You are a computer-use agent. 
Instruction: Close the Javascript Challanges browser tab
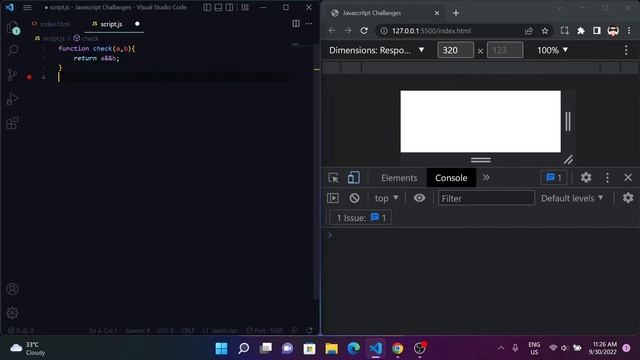[437, 13]
